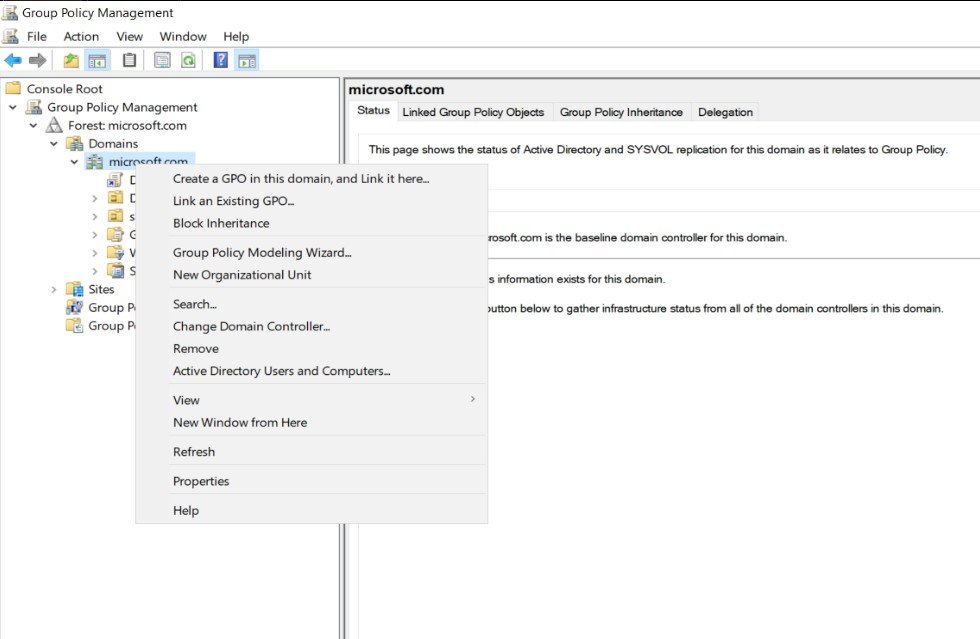Screen dimensions: 980x639
Task: Click the Forest triangle icon
Action: click(54, 125)
